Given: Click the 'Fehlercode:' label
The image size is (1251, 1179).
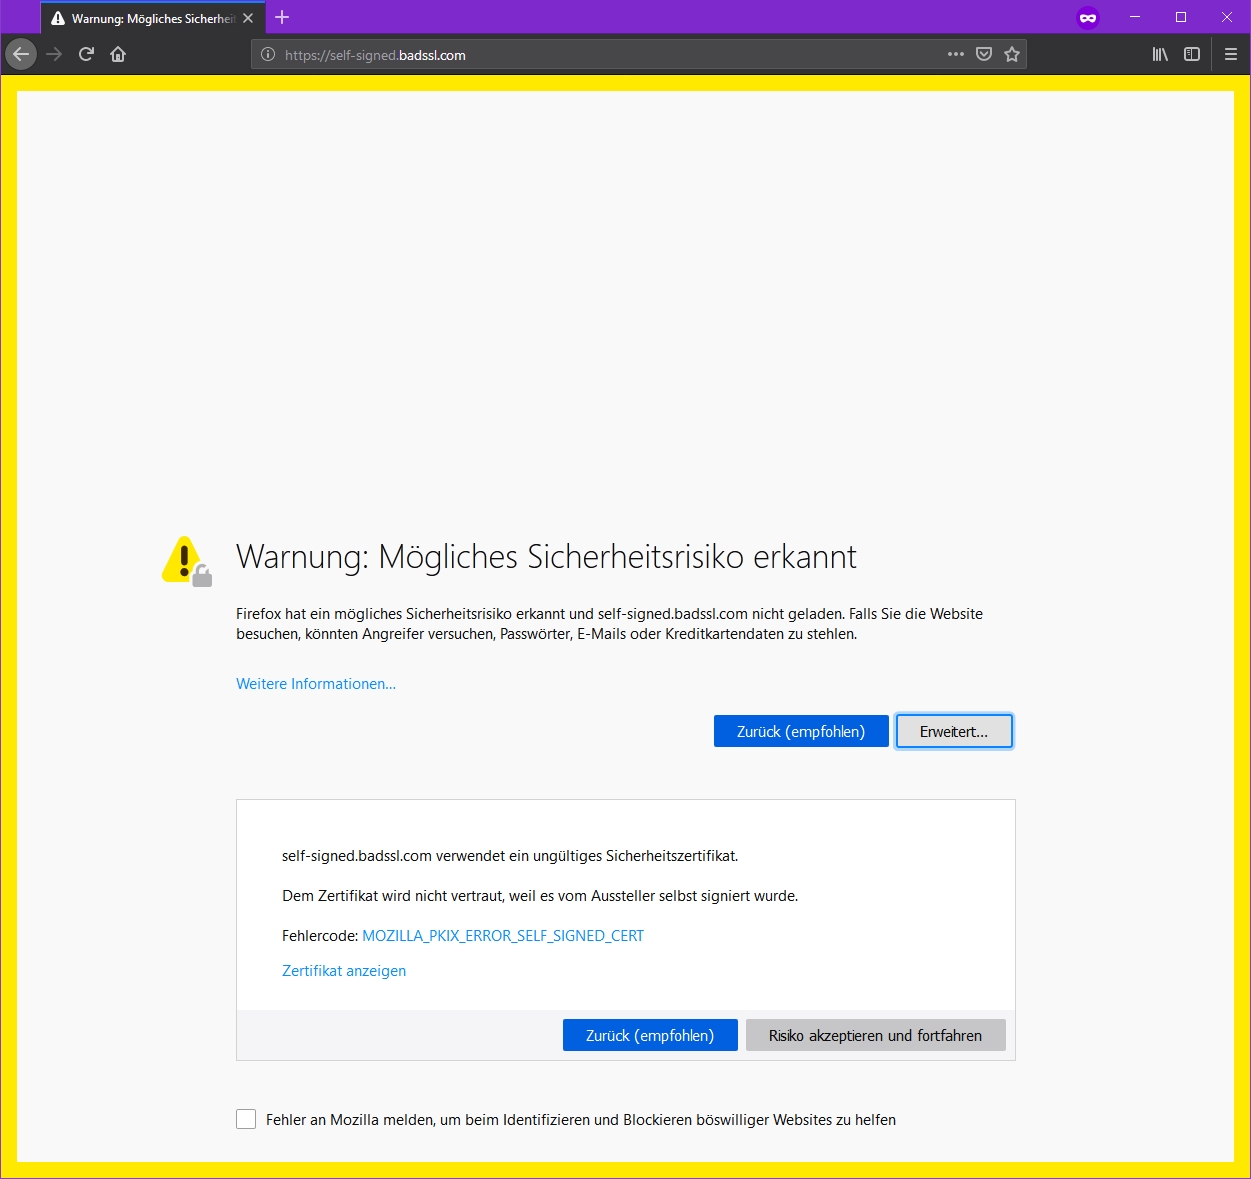Looking at the screenshot, I should (x=320, y=936).
